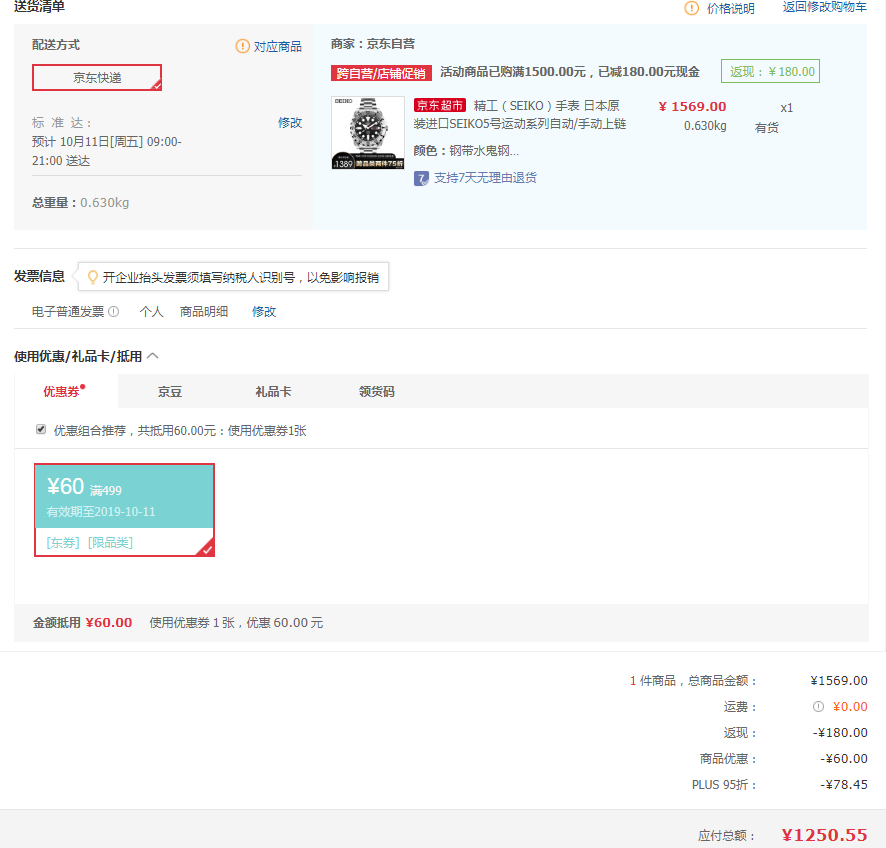Switch to the 京豆 tab

click(170, 391)
